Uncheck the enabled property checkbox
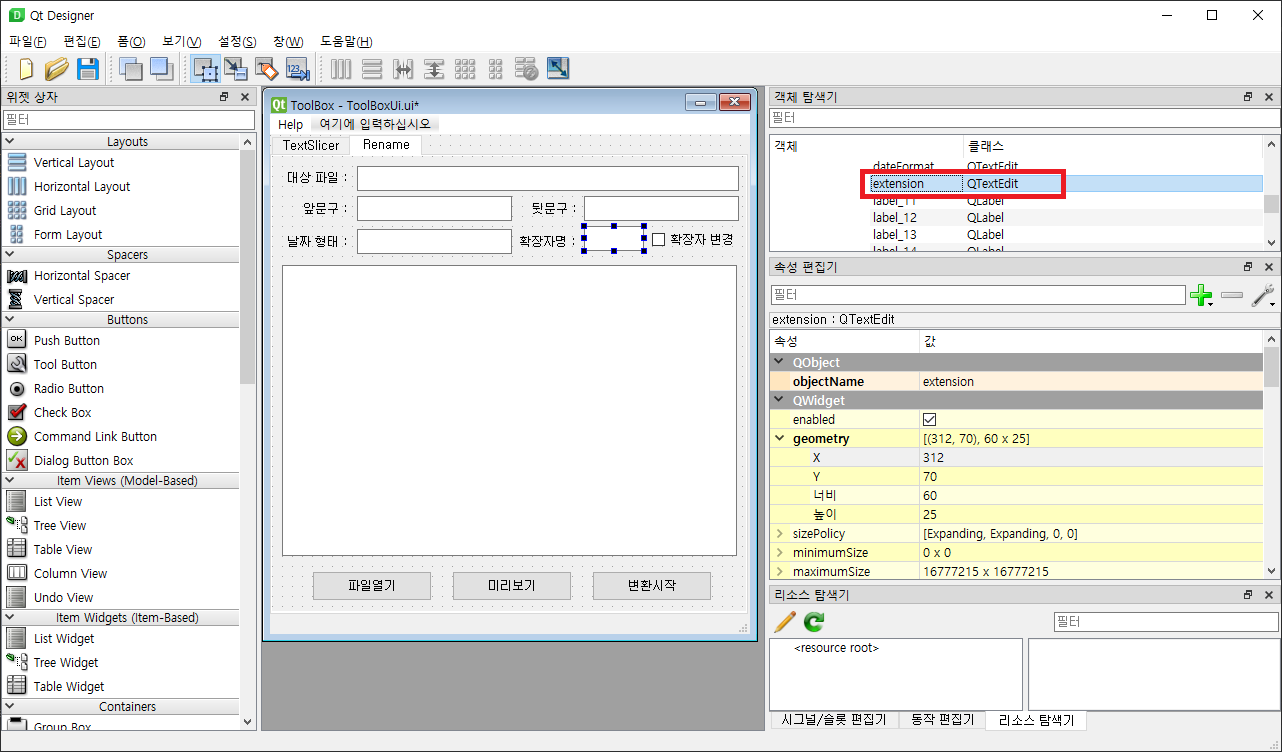 (927, 419)
